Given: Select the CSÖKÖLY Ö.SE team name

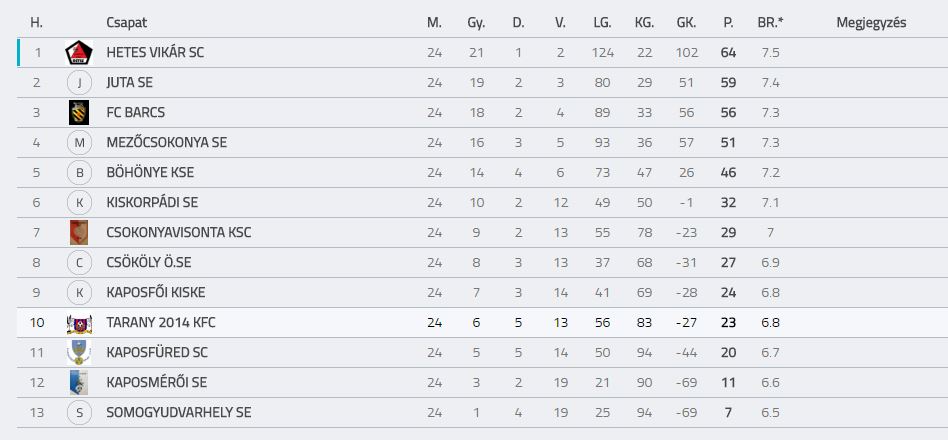Looking at the screenshot, I should coord(149,262).
